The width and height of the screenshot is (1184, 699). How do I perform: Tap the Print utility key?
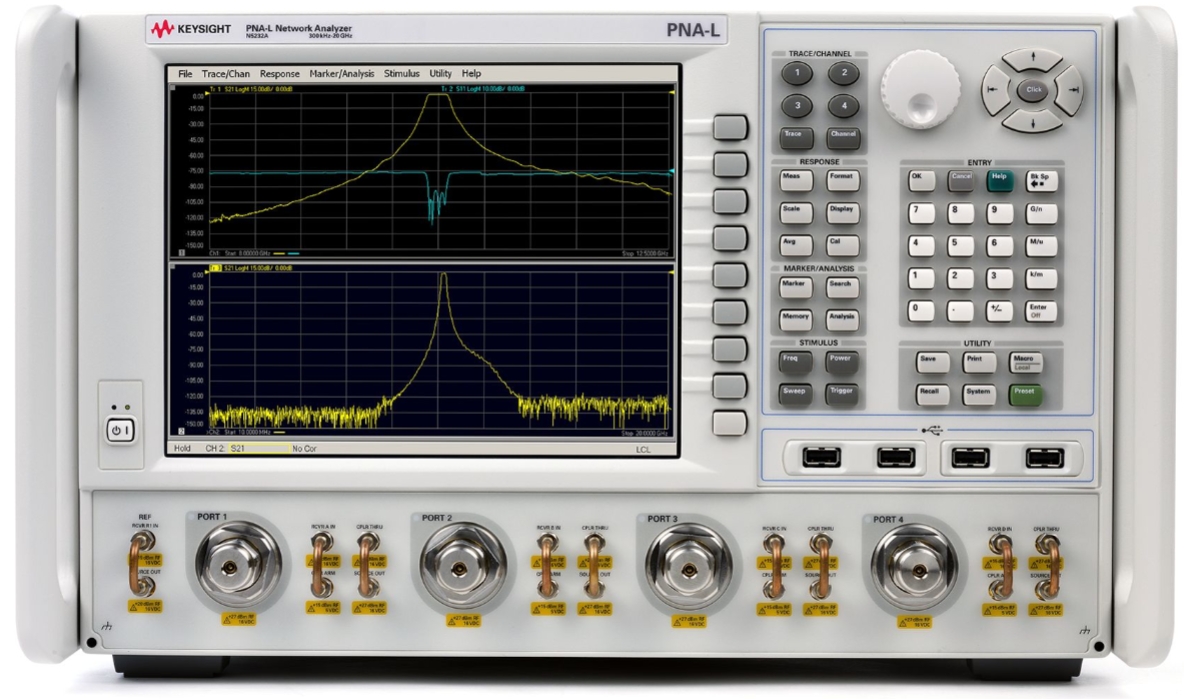(x=979, y=362)
